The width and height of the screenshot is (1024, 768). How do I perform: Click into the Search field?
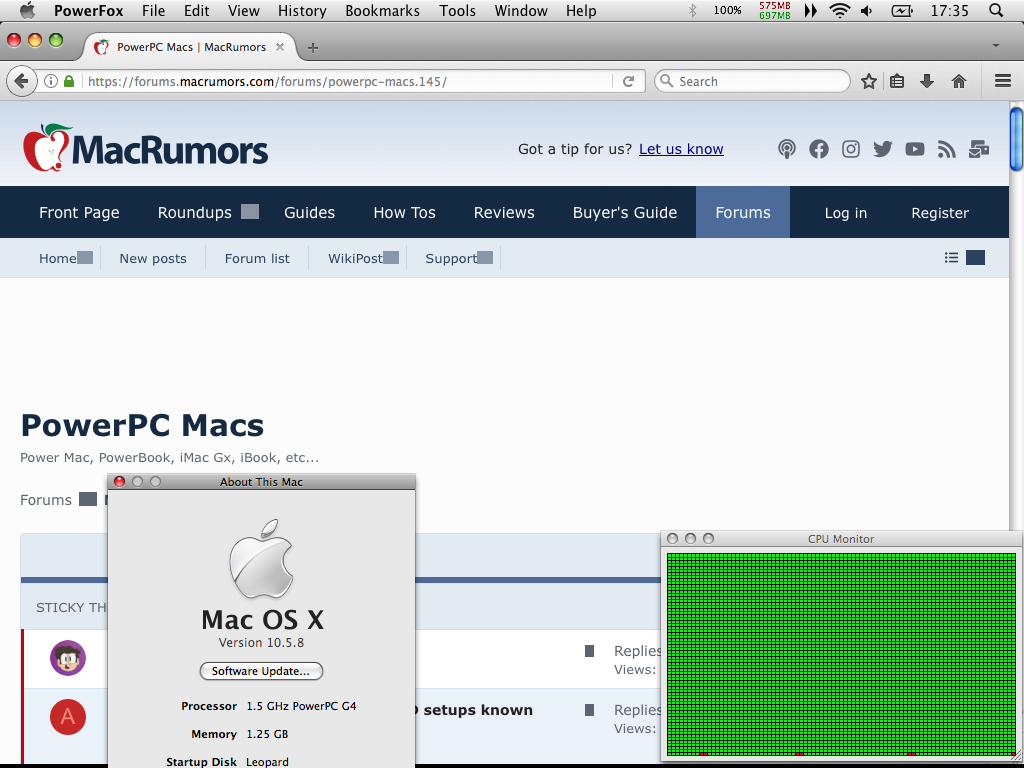point(752,82)
